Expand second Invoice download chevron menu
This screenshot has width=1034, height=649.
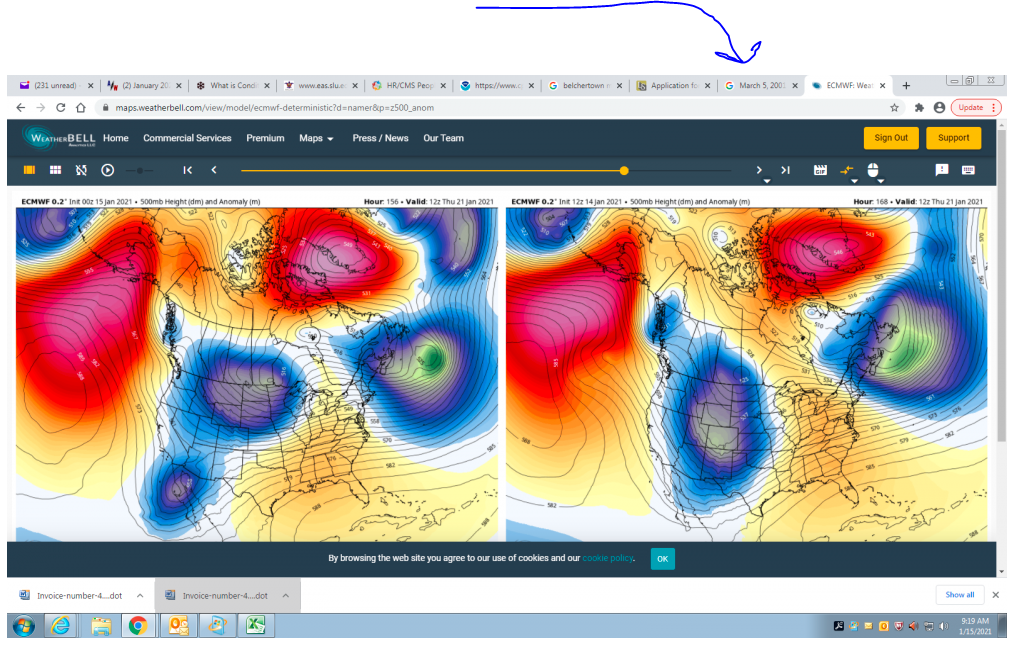(x=286, y=596)
